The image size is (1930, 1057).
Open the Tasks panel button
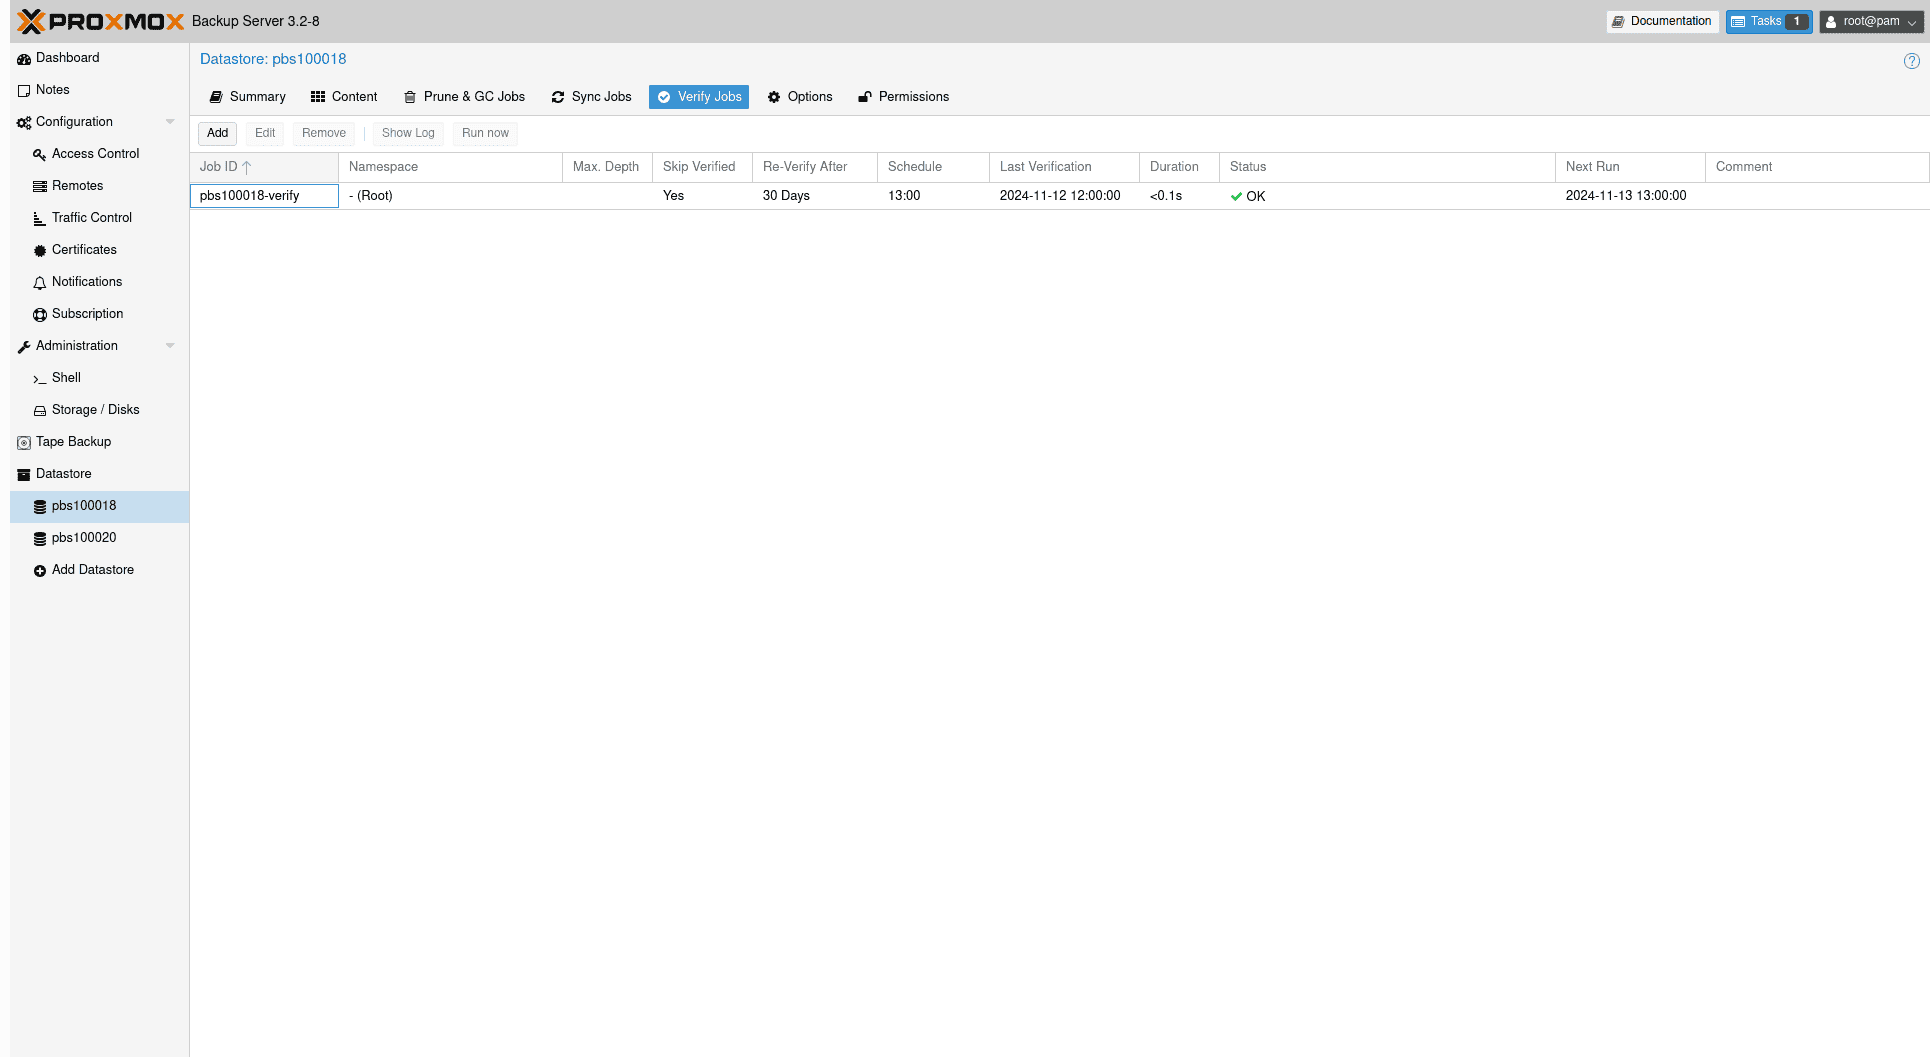[x=1767, y=21]
